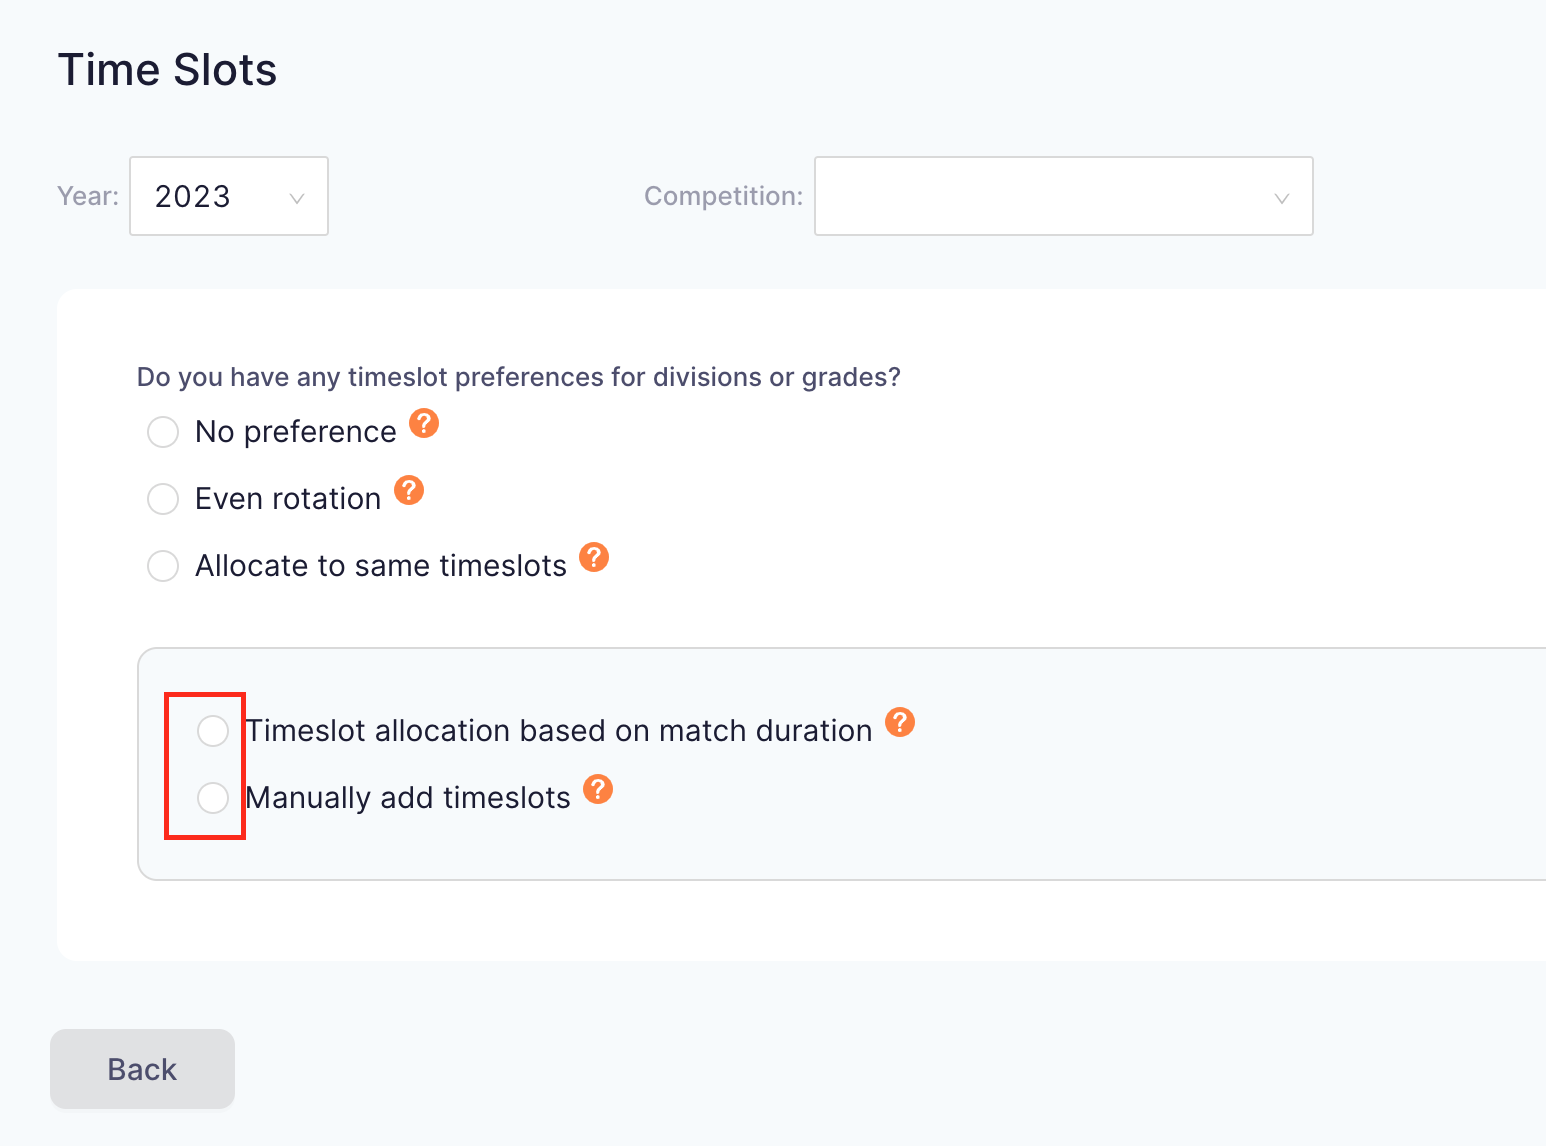Open help icon for match duration allocation
This screenshot has width=1546, height=1146.
click(x=900, y=722)
